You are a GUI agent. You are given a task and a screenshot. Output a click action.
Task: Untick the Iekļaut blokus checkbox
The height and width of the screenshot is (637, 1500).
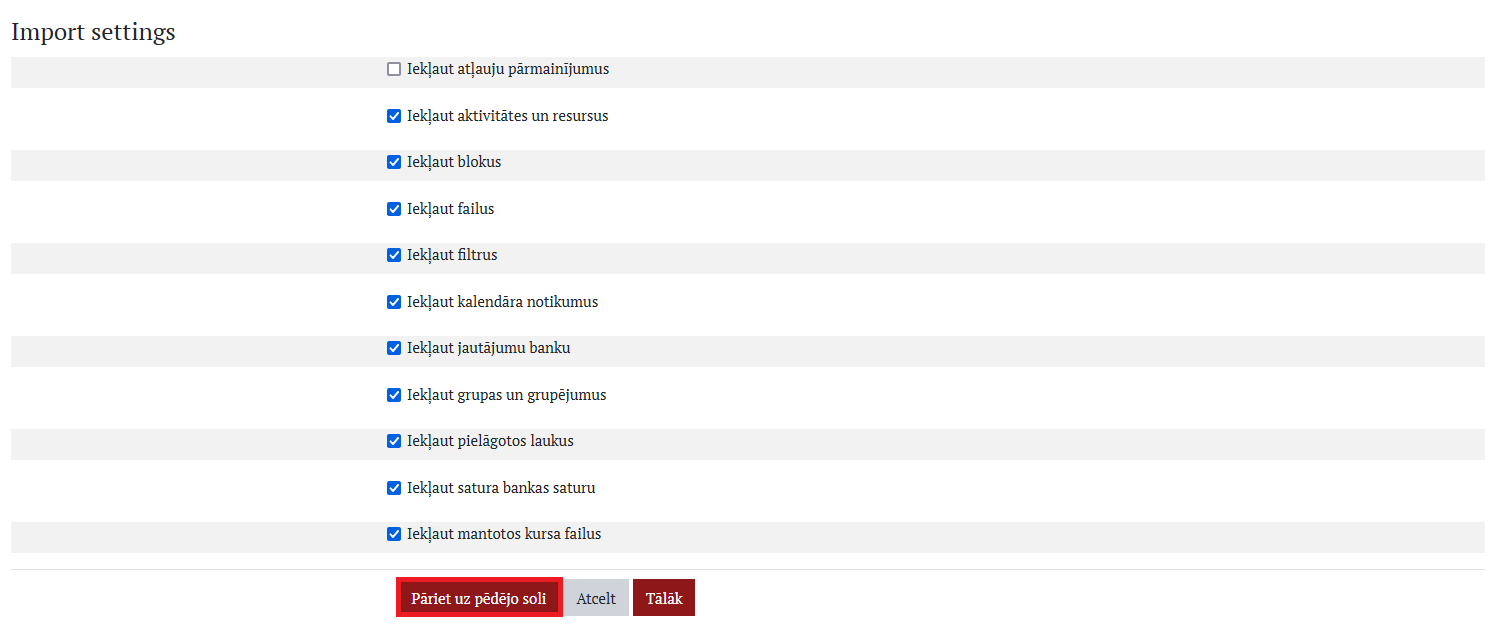(394, 162)
